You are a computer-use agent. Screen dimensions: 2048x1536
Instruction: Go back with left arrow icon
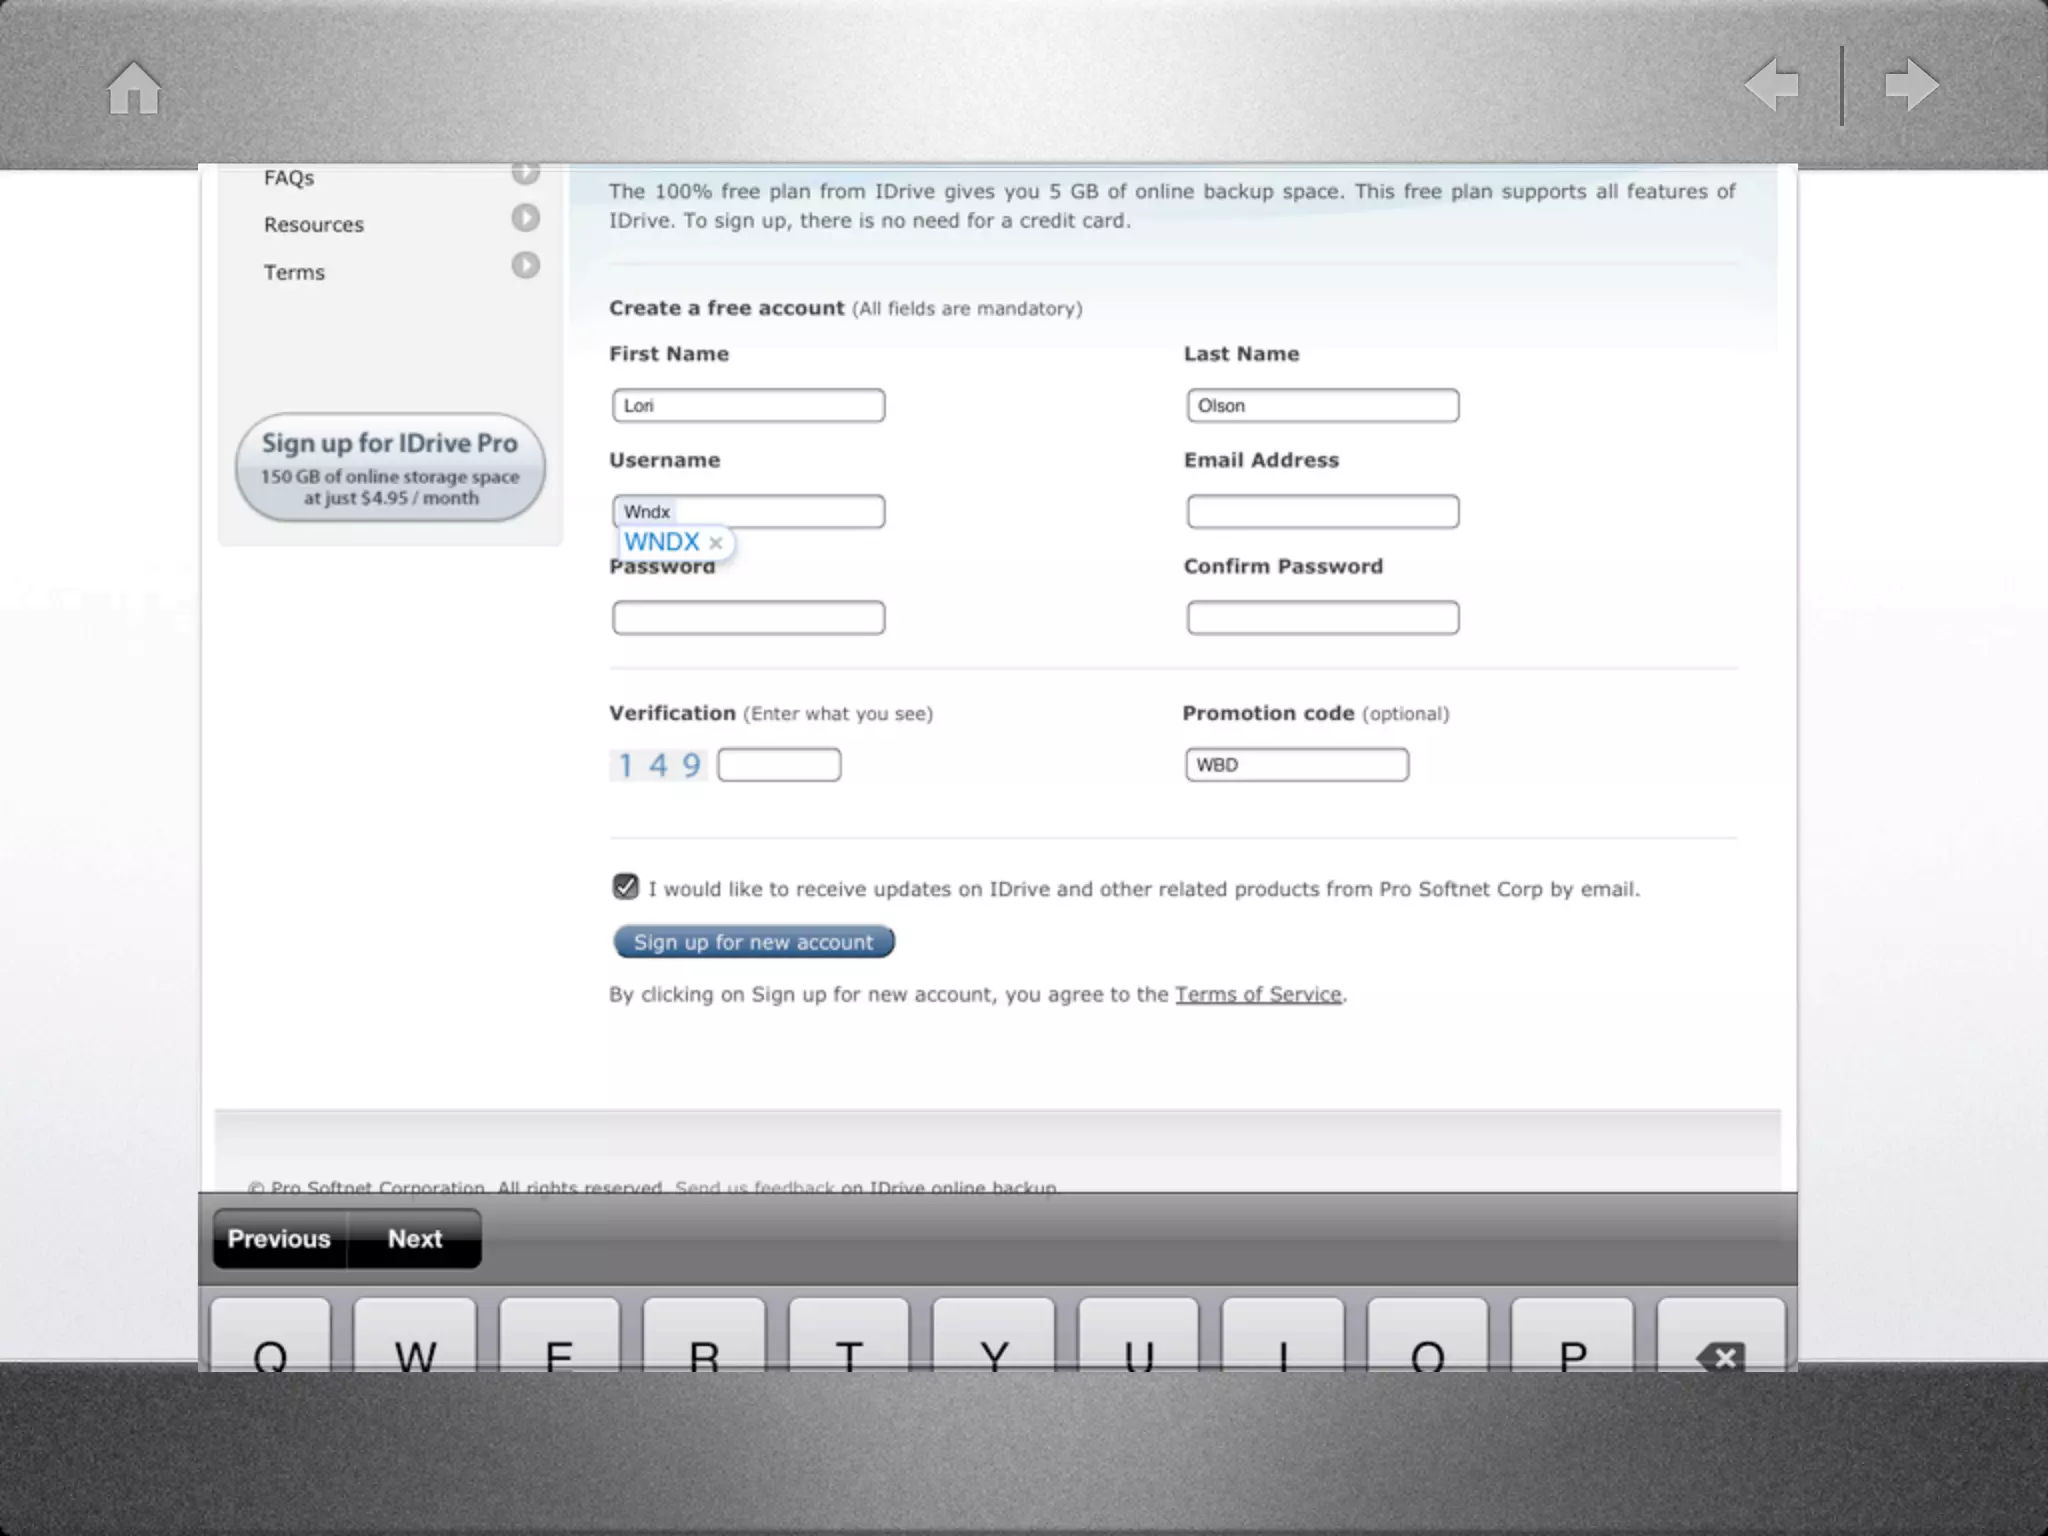click(1772, 85)
